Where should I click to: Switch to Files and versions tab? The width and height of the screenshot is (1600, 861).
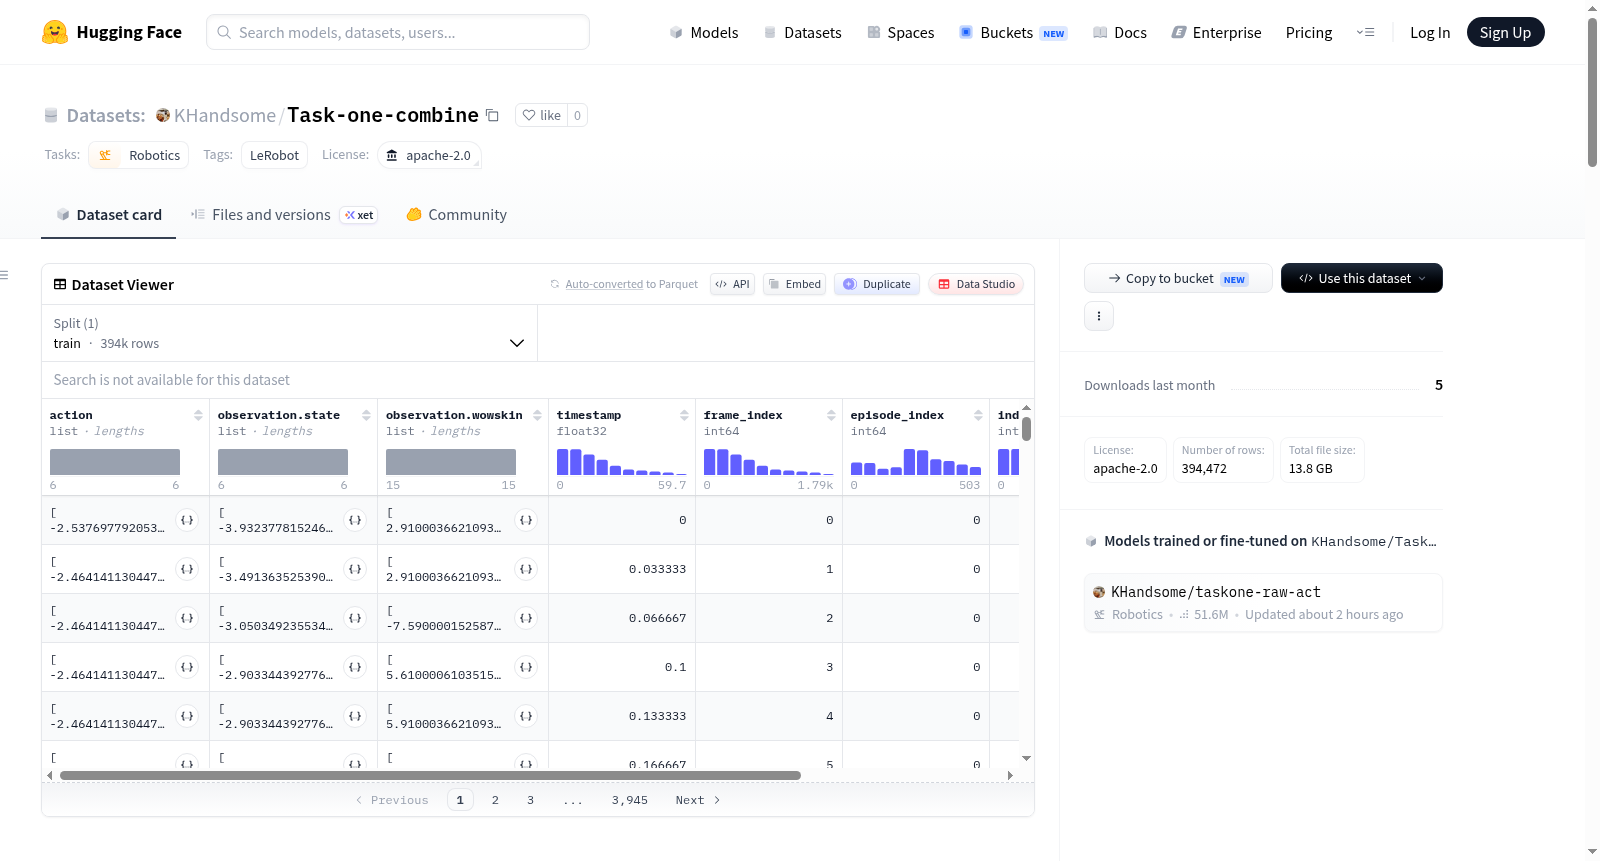coord(284,214)
